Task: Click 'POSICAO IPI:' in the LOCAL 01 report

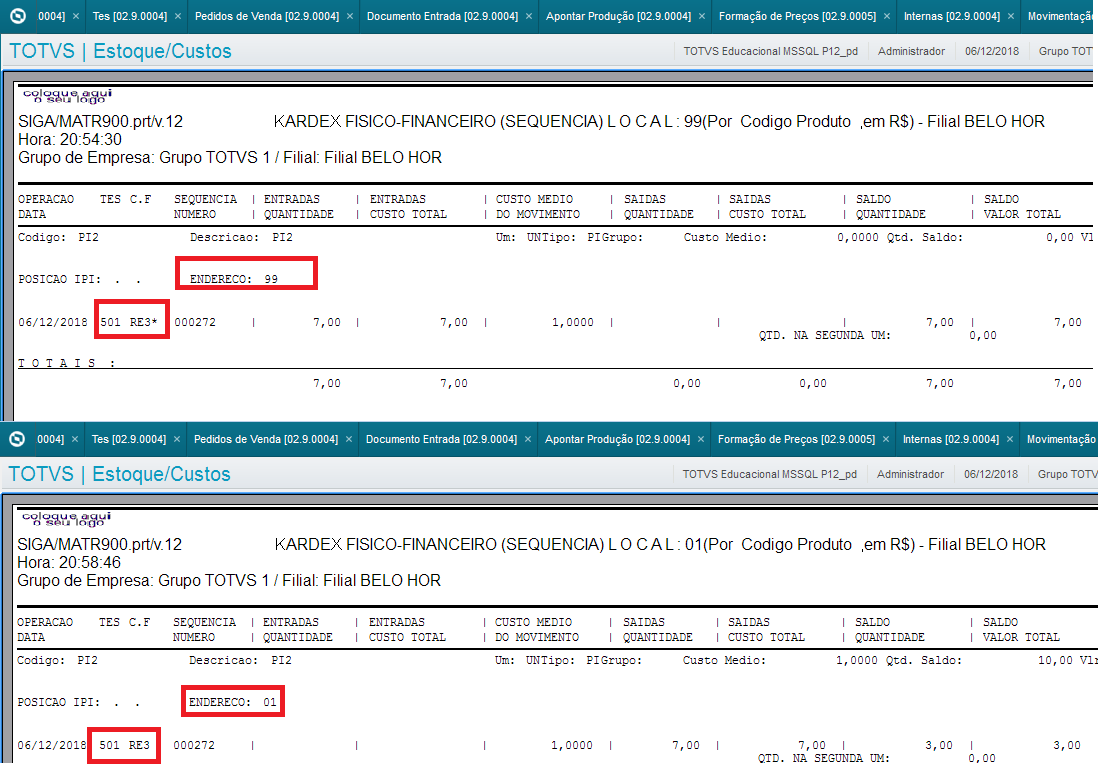Action: click(x=59, y=702)
